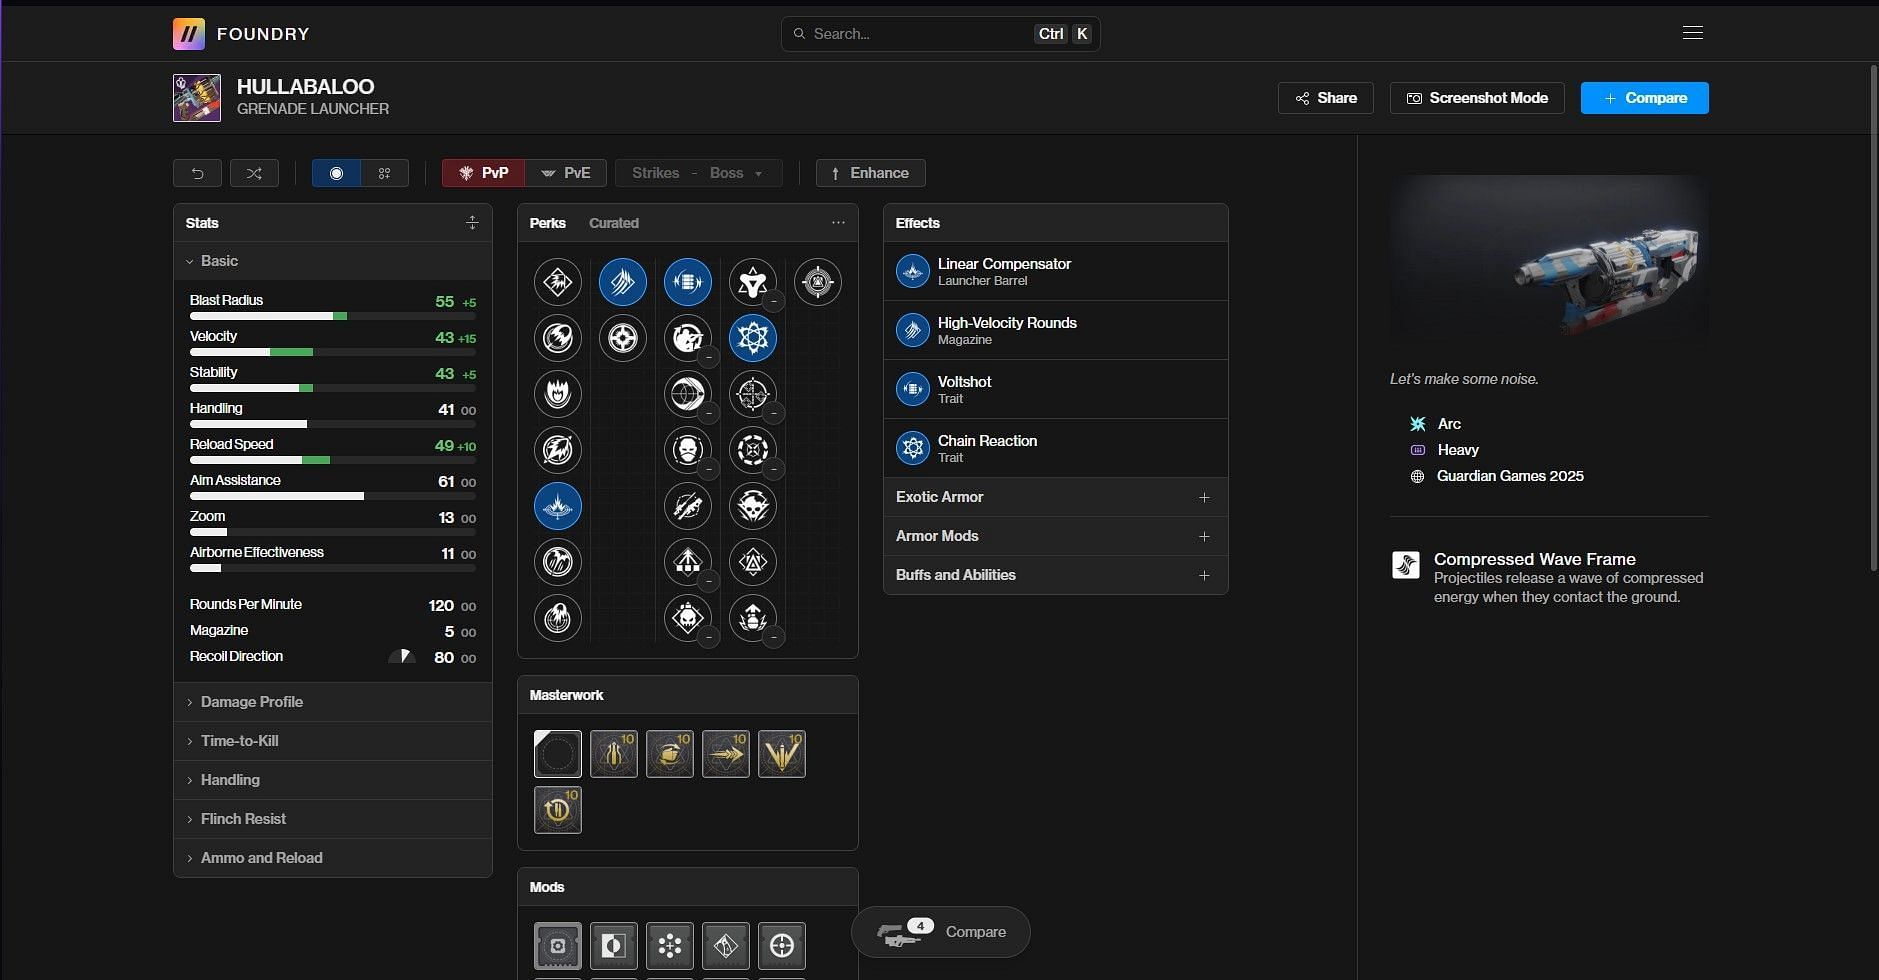Switch to PvE mode
The image size is (1879, 980).
pyautogui.click(x=565, y=173)
